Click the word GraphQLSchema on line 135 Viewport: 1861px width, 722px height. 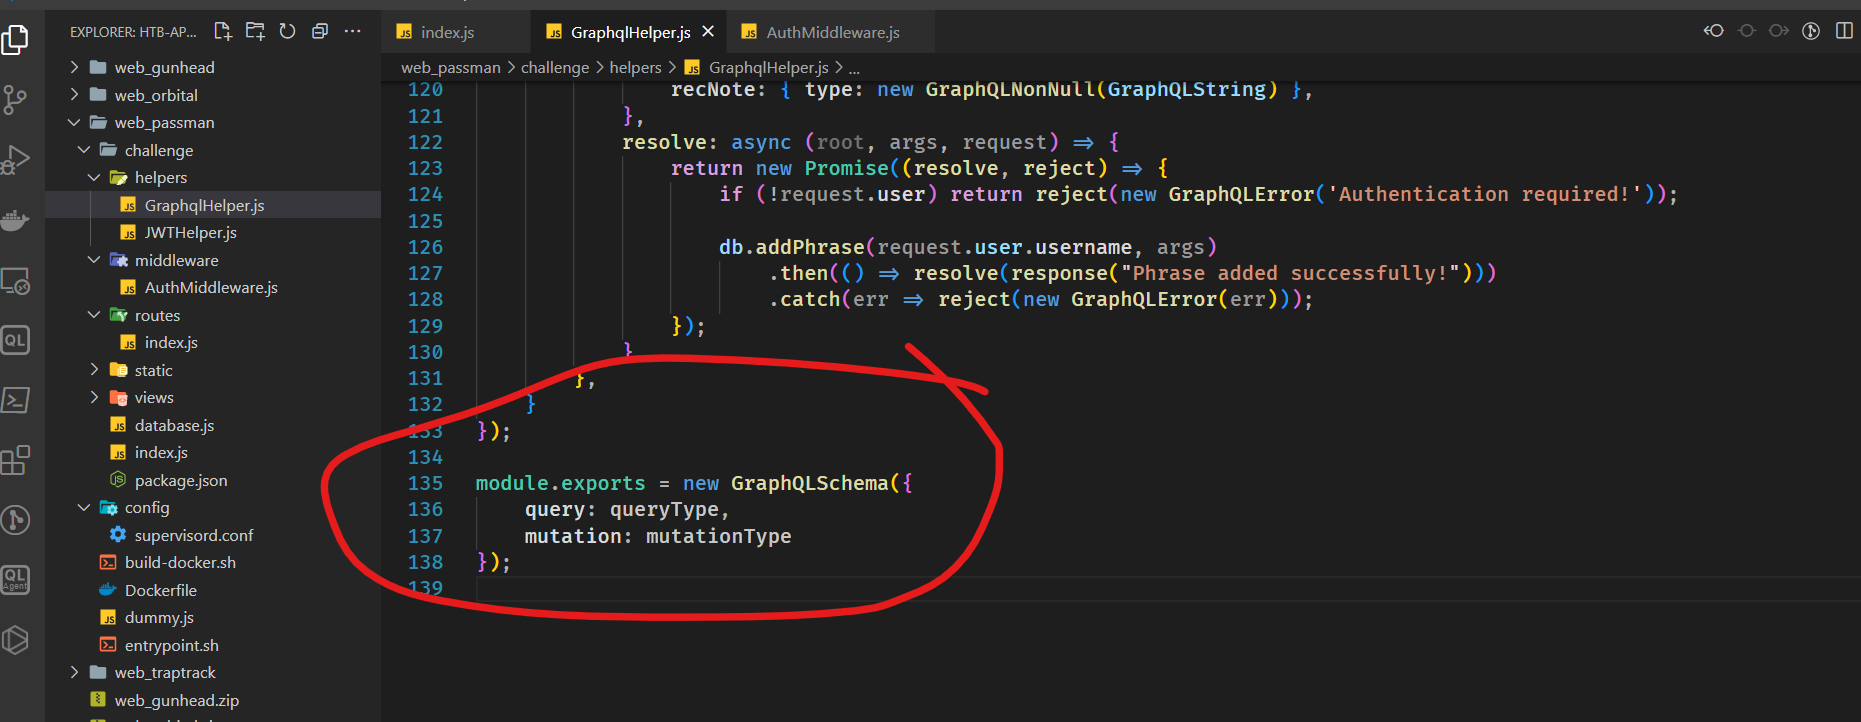pyautogui.click(x=809, y=483)
